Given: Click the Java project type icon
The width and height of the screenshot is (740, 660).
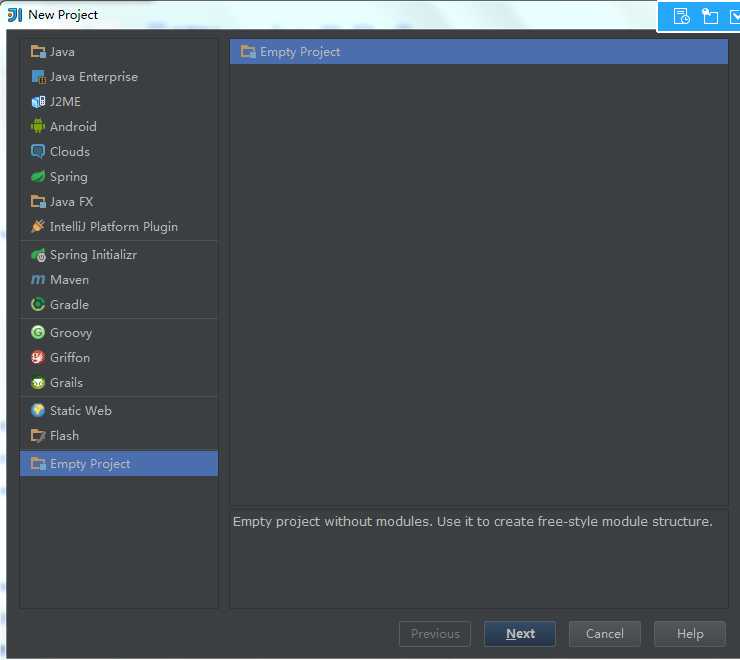Looking at the screenshot, I should point(38,51).
